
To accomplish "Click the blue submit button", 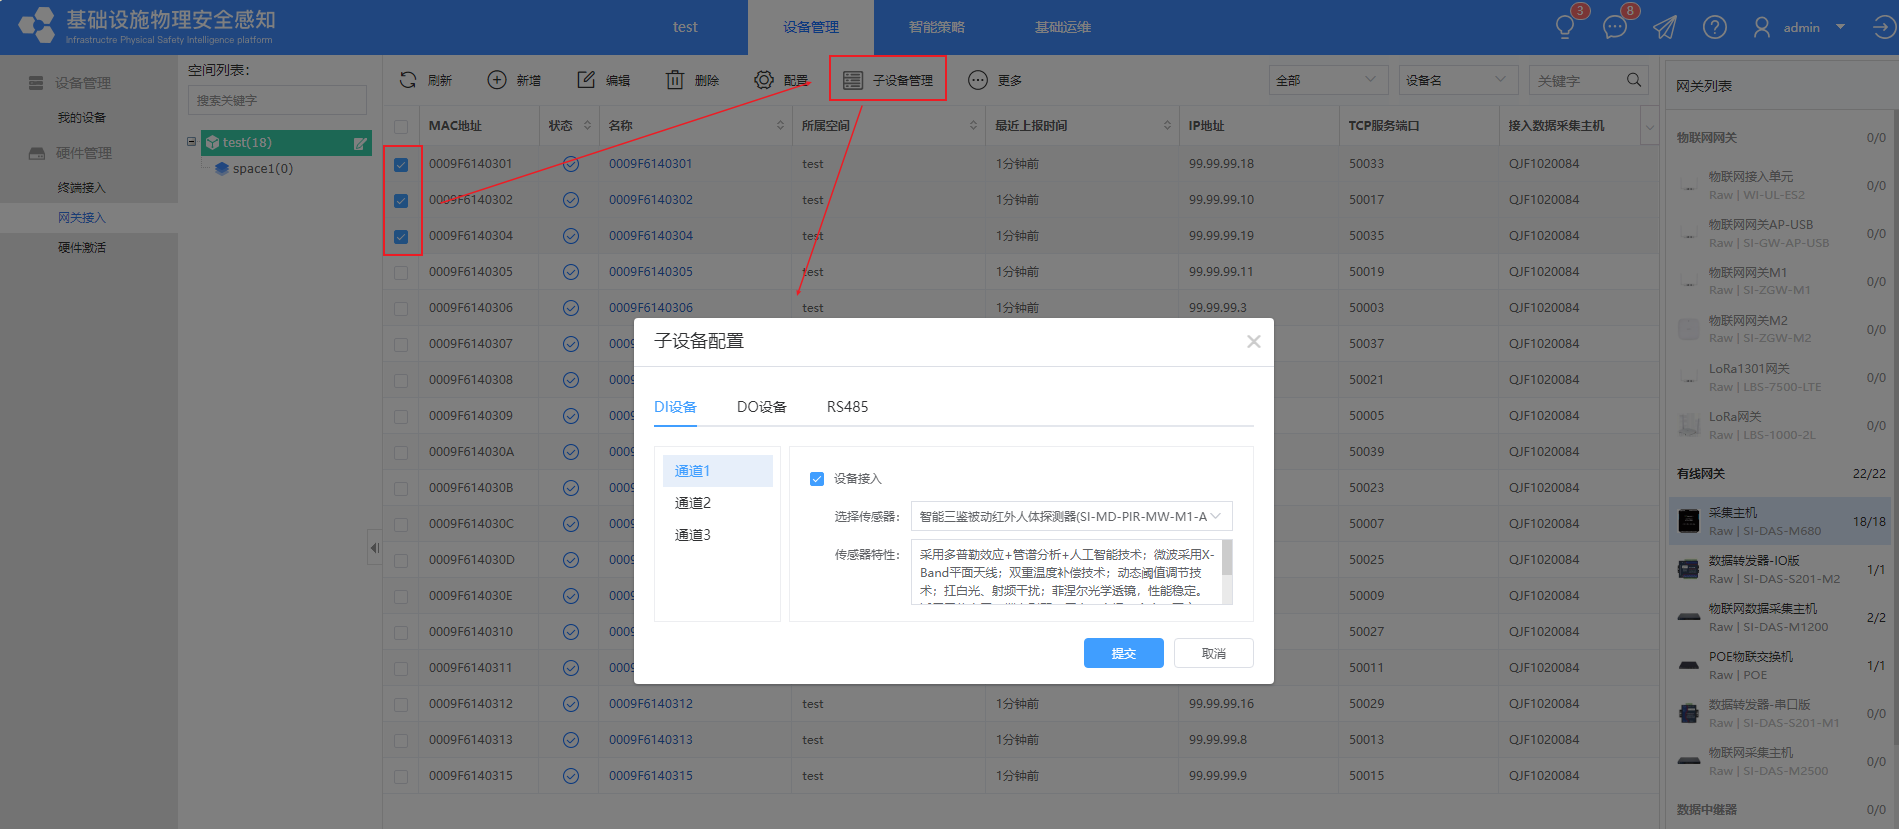I will coord(1123,653).
